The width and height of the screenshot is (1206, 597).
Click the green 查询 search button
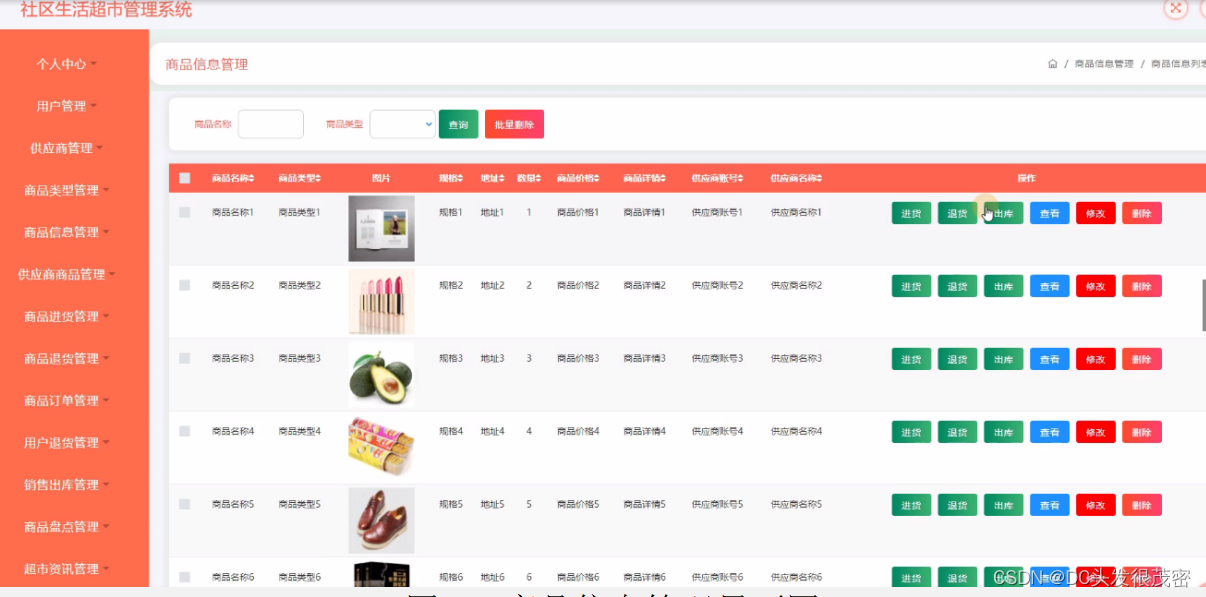click(x=459, y=124)
